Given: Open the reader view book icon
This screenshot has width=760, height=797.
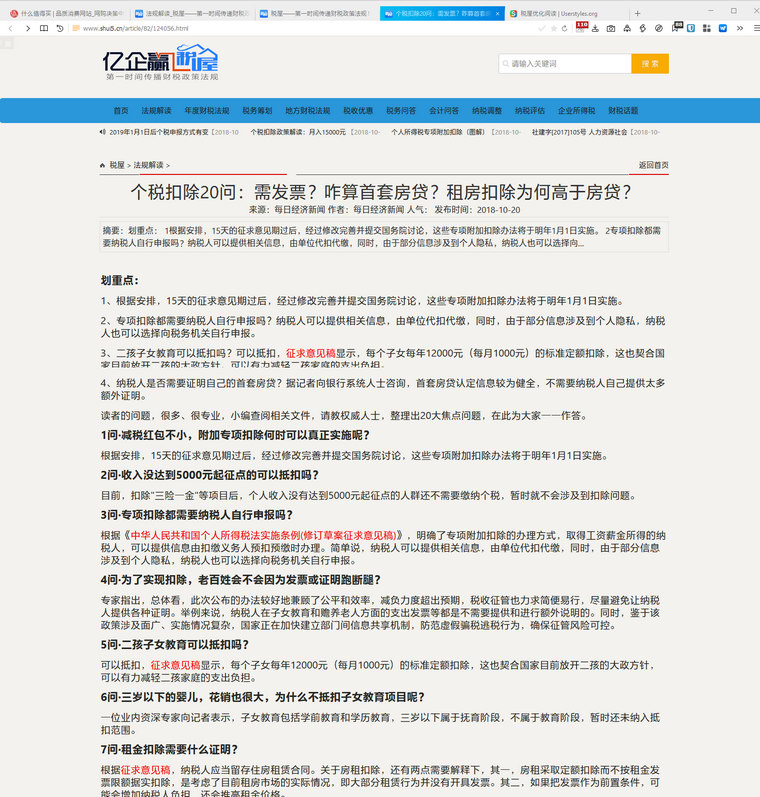Looking at the screenshot, I should 44,28.
